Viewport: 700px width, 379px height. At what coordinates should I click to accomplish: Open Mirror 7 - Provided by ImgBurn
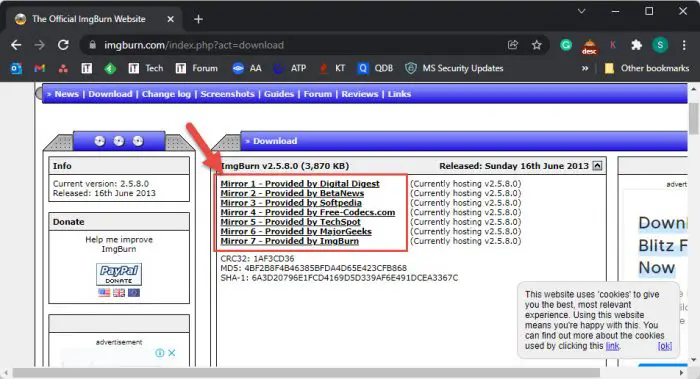tap(289, 241)
